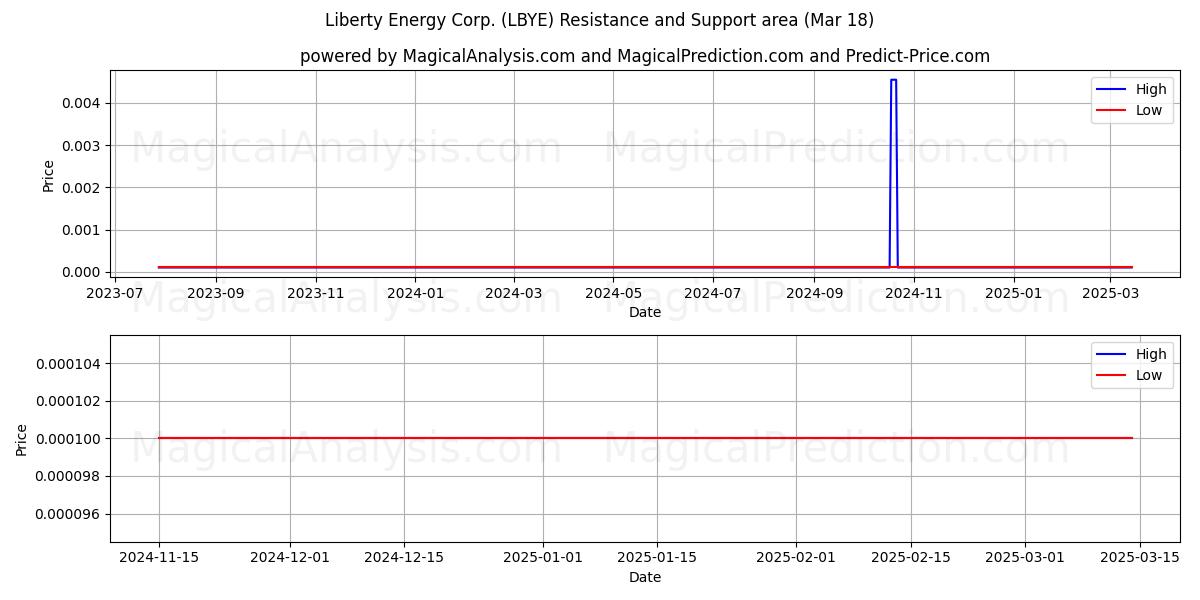Click the '0.000096' y-axis label in the bottom chart
1200x600 pixels.
tap(67, 515)
